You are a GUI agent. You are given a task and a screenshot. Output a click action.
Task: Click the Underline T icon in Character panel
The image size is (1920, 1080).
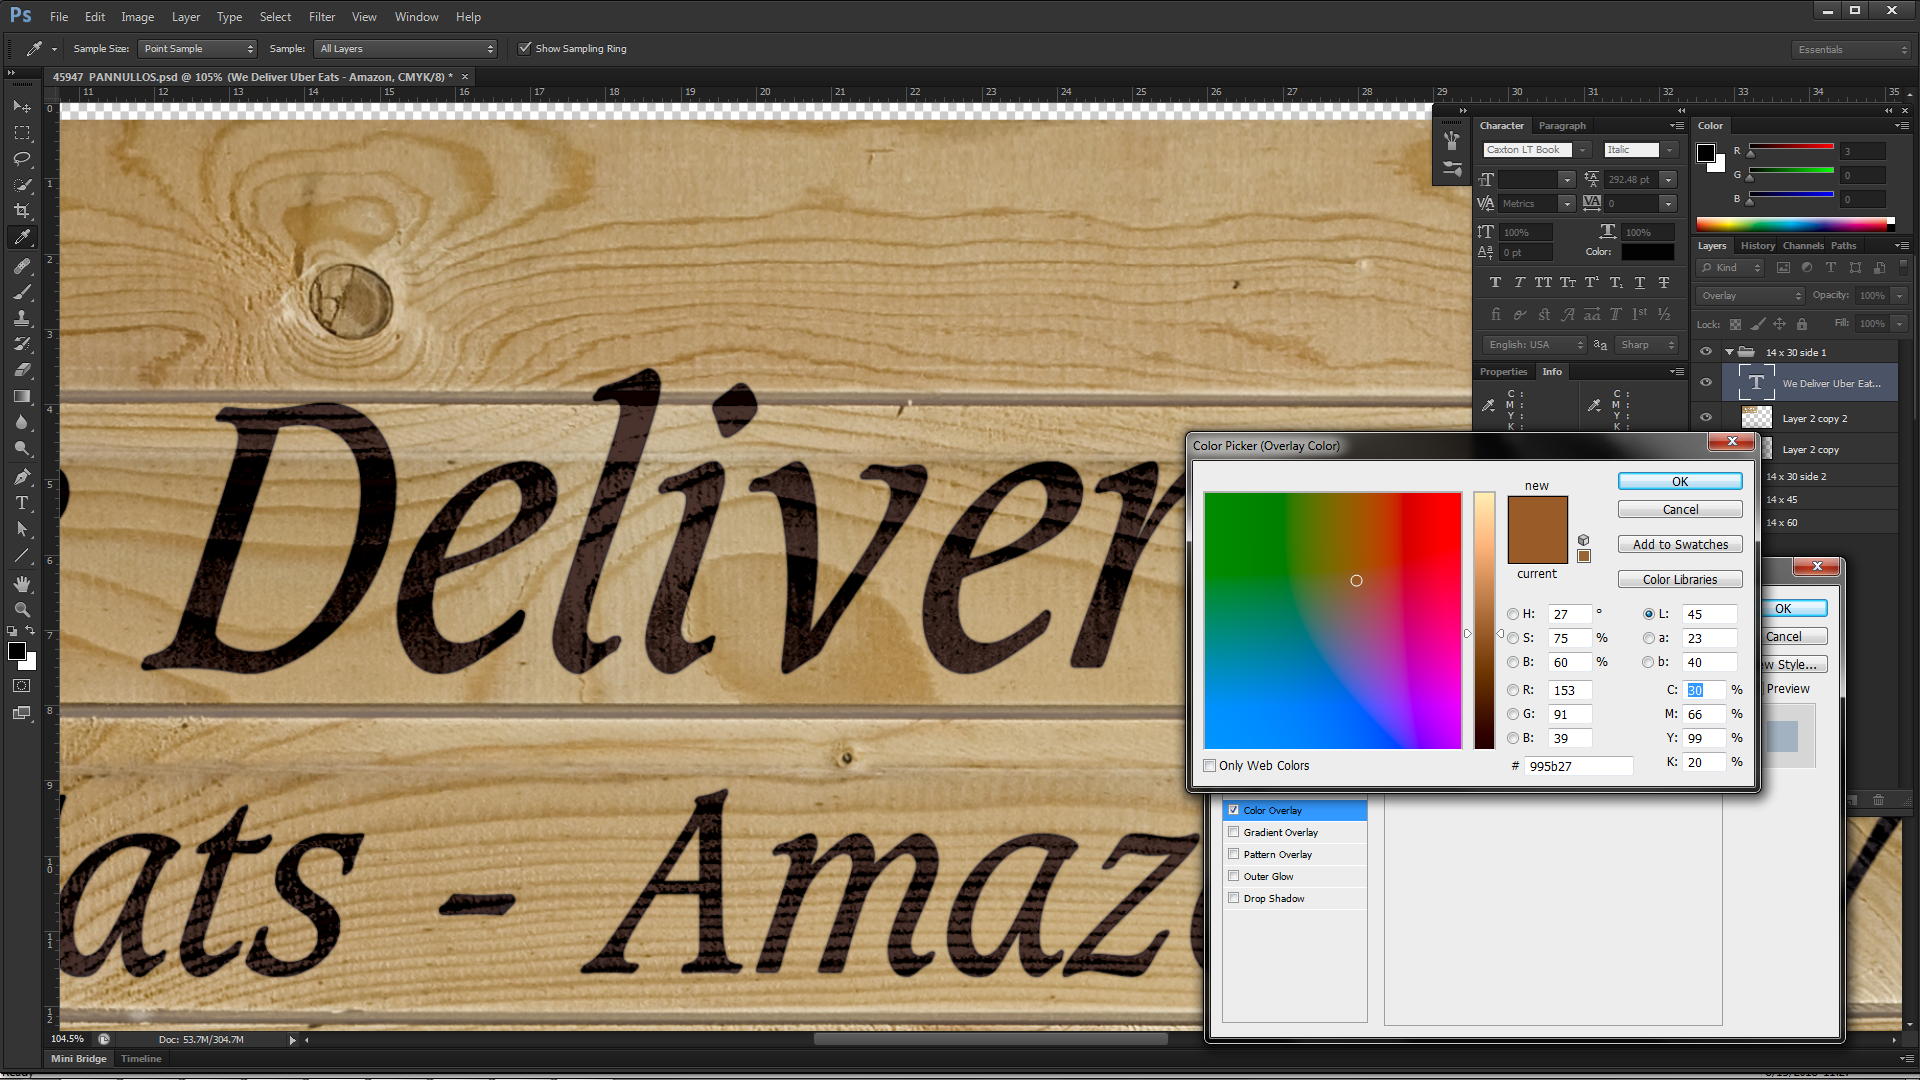[x=1640, y=283]
